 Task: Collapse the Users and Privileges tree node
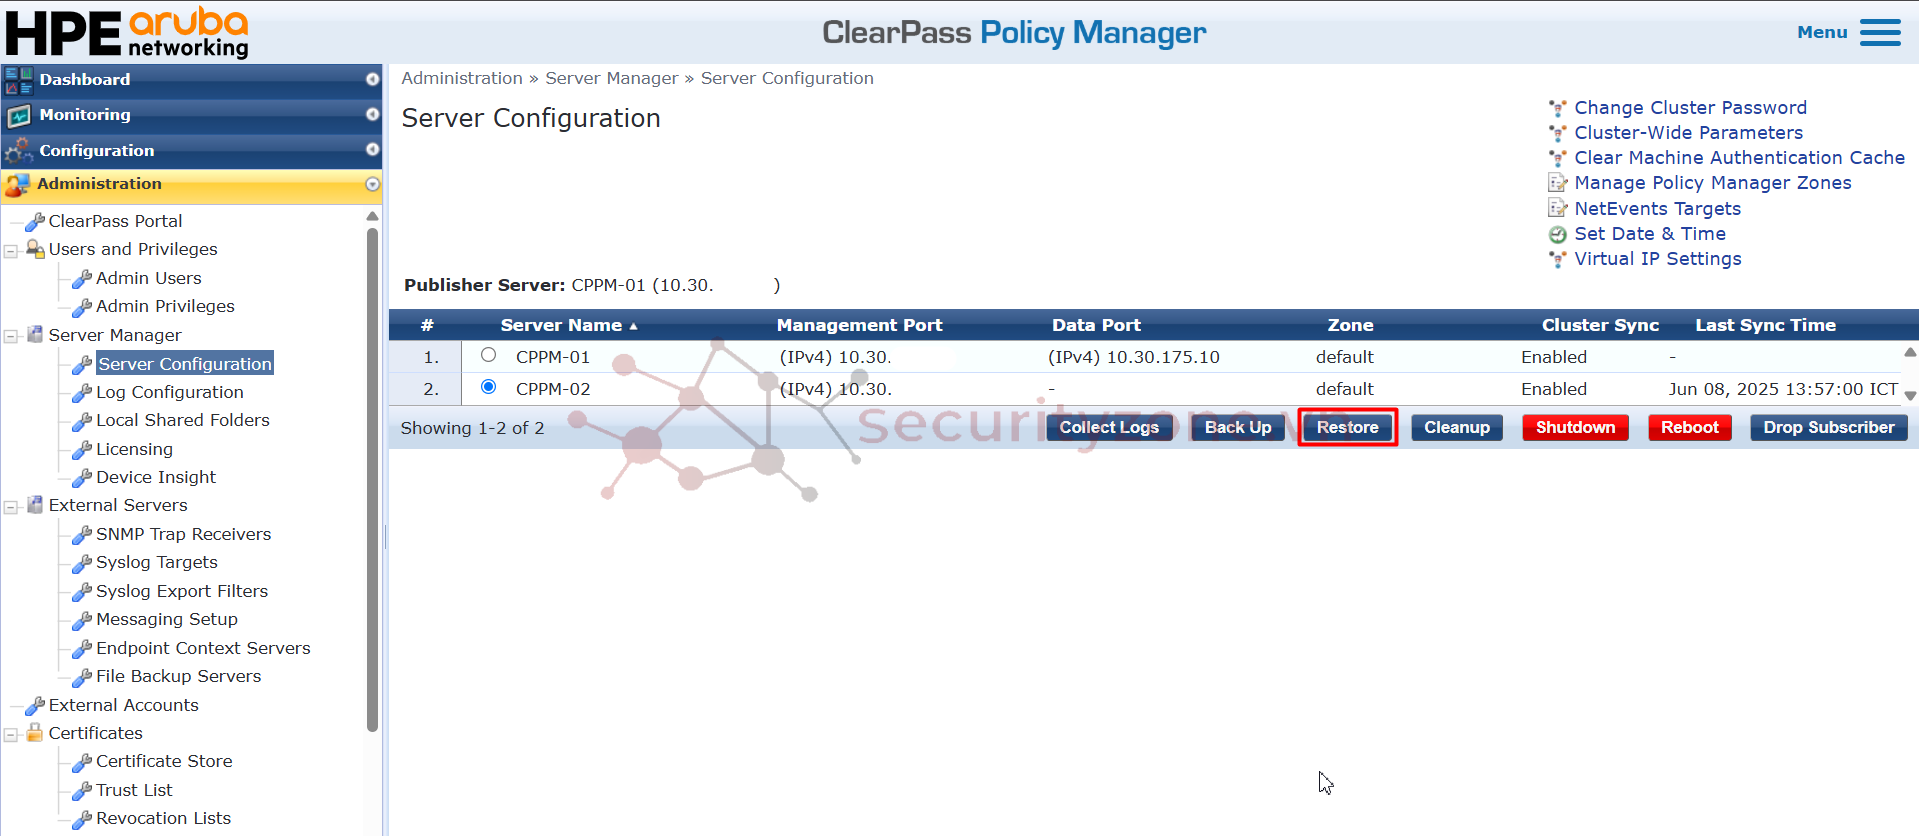click(11, 251)
